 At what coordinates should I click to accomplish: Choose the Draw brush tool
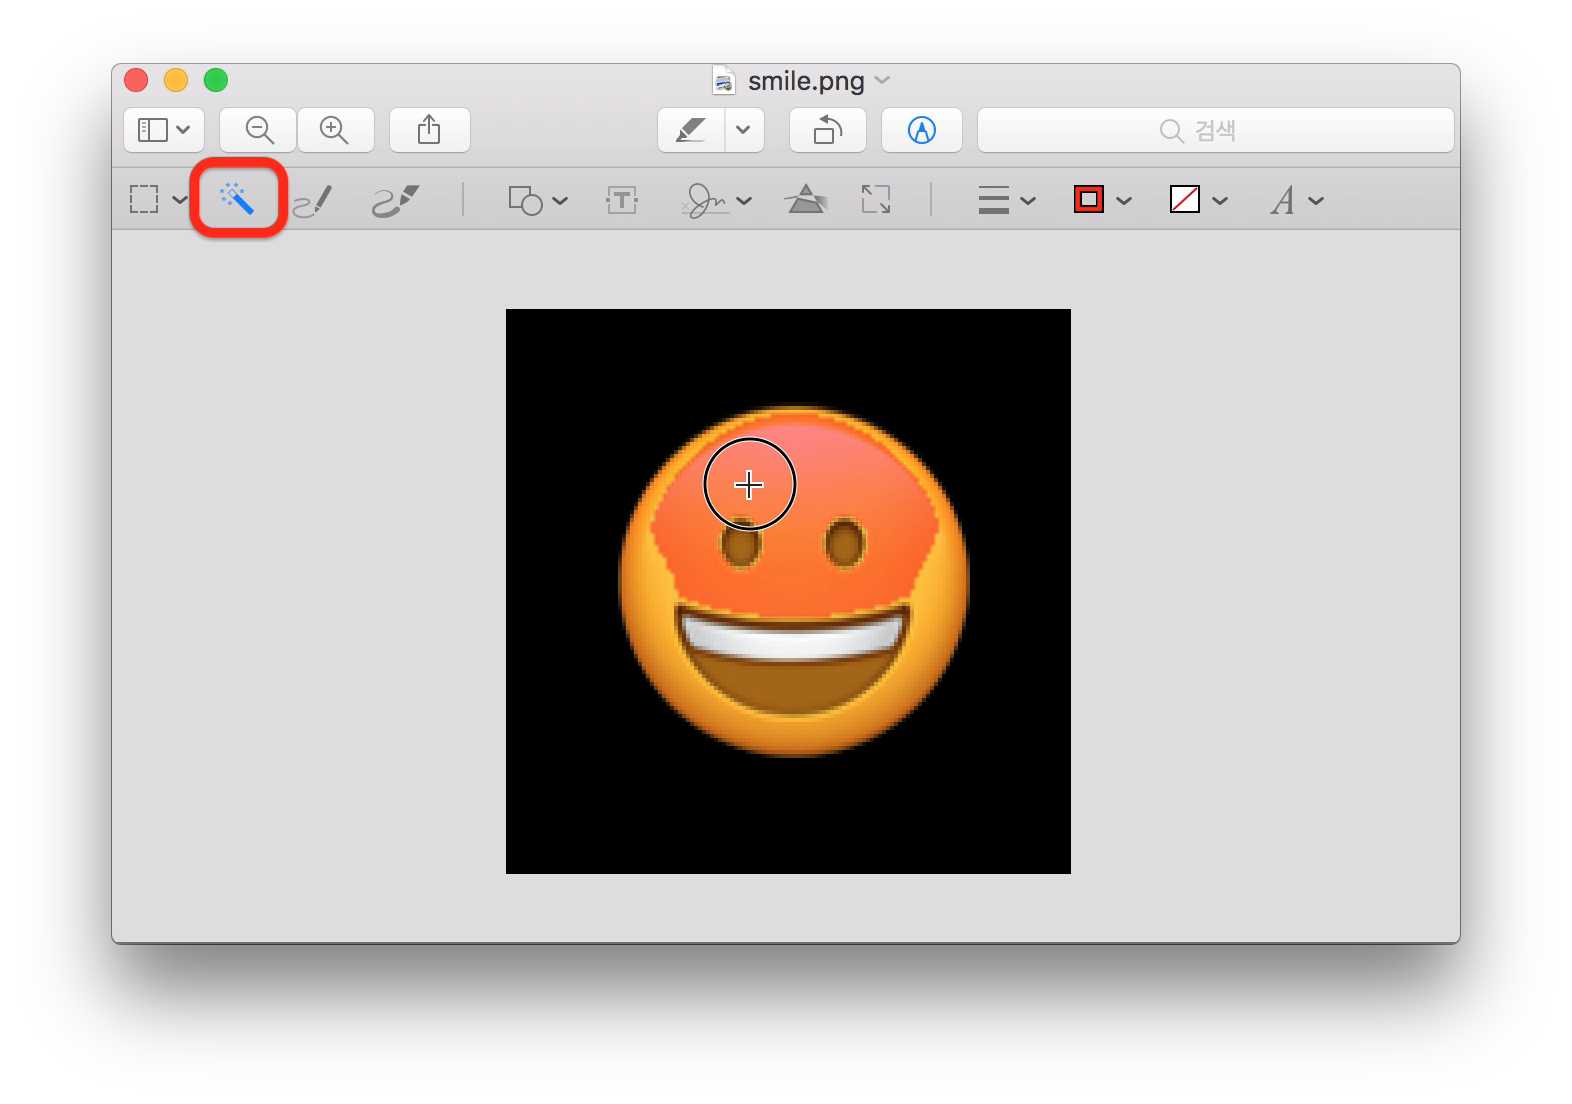point(395,200)
